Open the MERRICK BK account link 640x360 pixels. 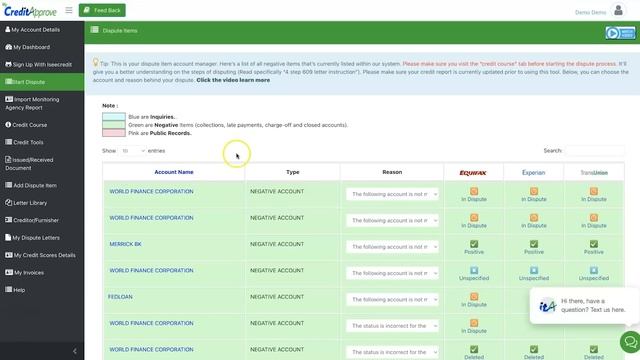pos(125,244)
